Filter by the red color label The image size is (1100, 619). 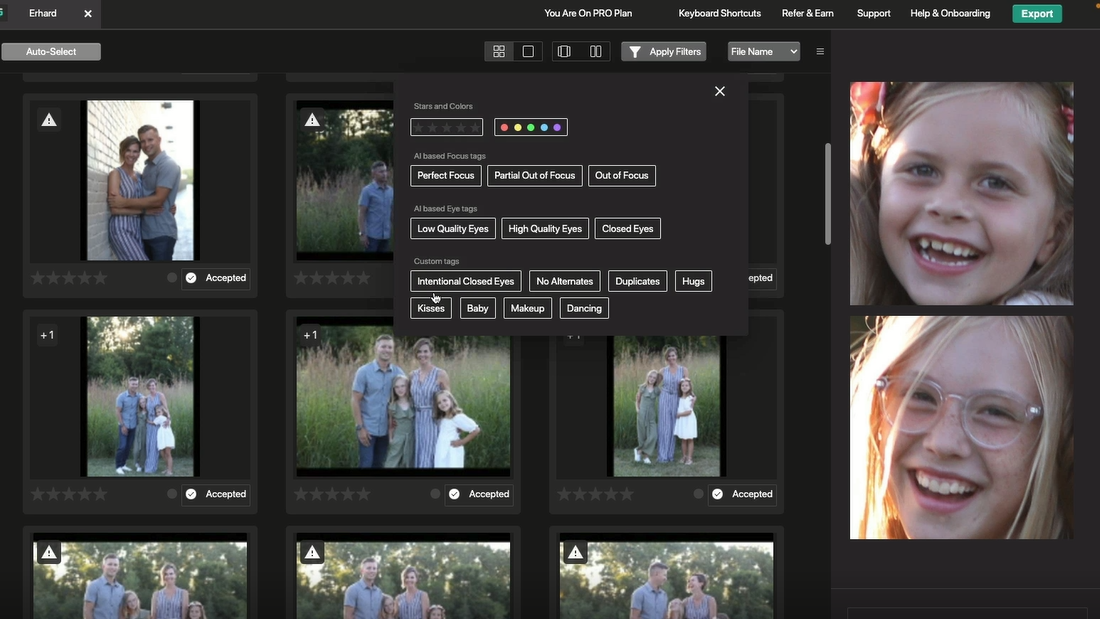point(504,128)
